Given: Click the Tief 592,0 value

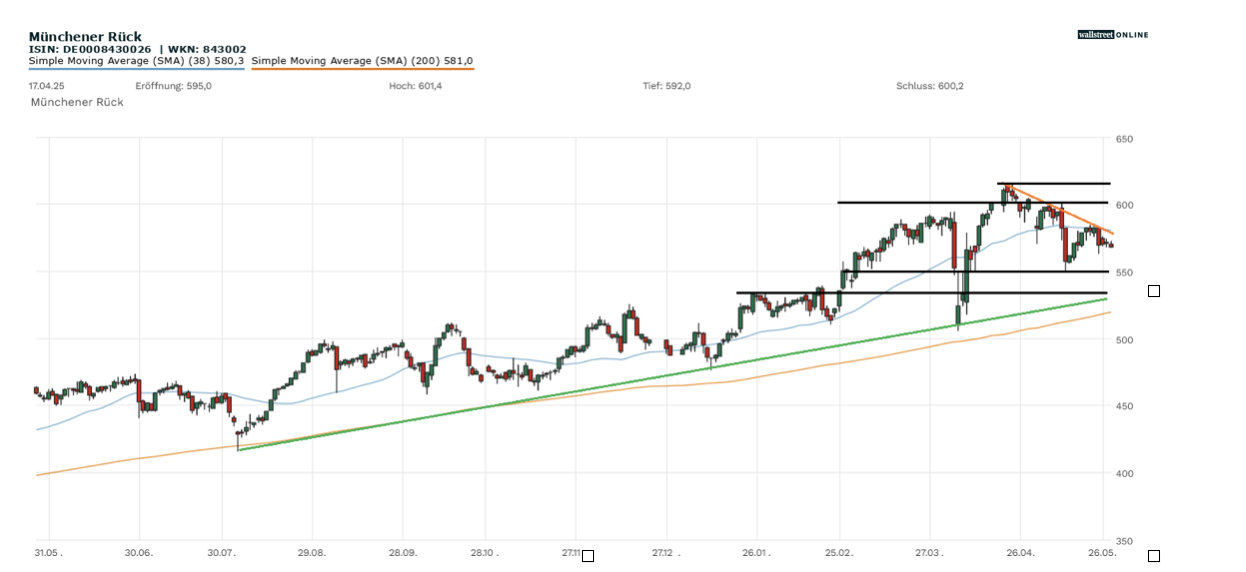Looking at the screenshot, I should click(666, 86).
